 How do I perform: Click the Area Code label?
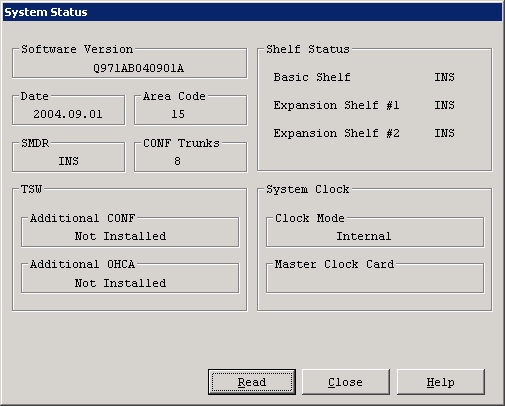click(x=174, y=96)
